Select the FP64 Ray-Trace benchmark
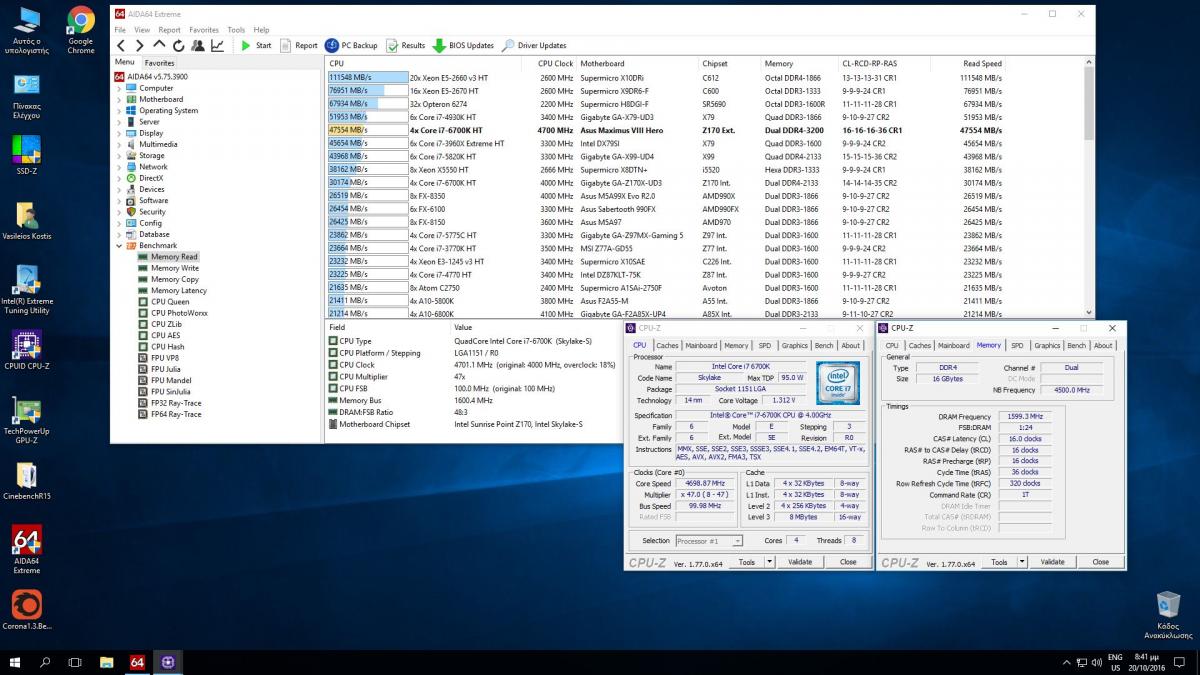Image resolution: width=1200 pixels, height=675 pixels. [176, 414]
